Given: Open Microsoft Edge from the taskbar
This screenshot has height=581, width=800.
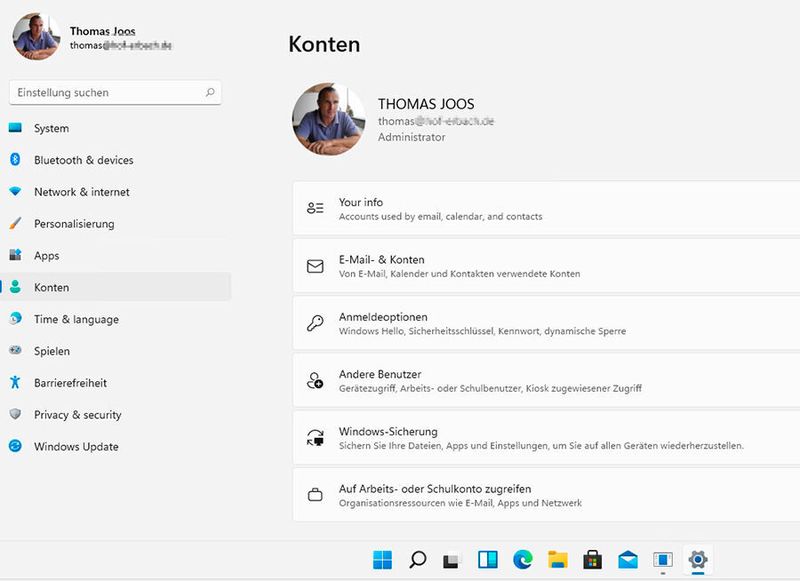Looking at the screenshot, I should 525,559.
